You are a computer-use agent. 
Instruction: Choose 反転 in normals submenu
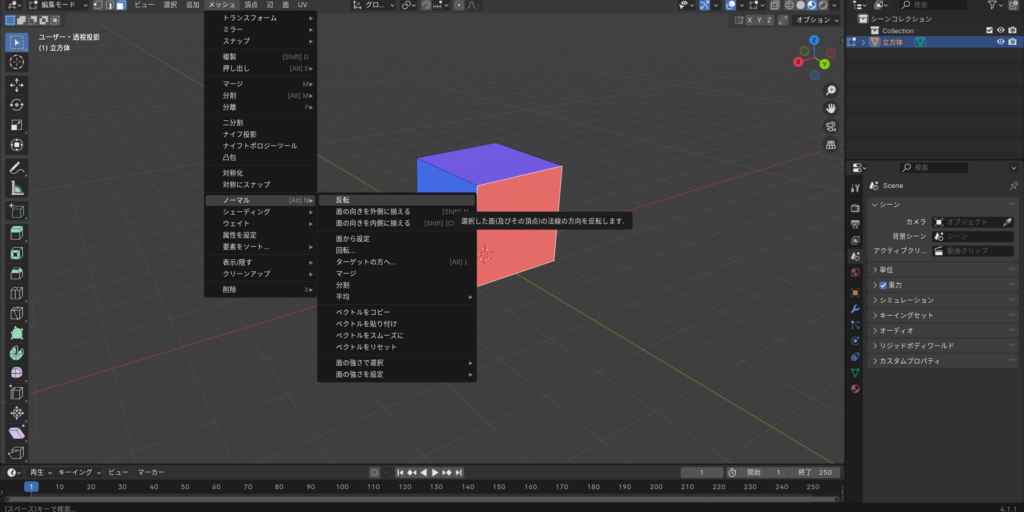click(x=396, y=200)
